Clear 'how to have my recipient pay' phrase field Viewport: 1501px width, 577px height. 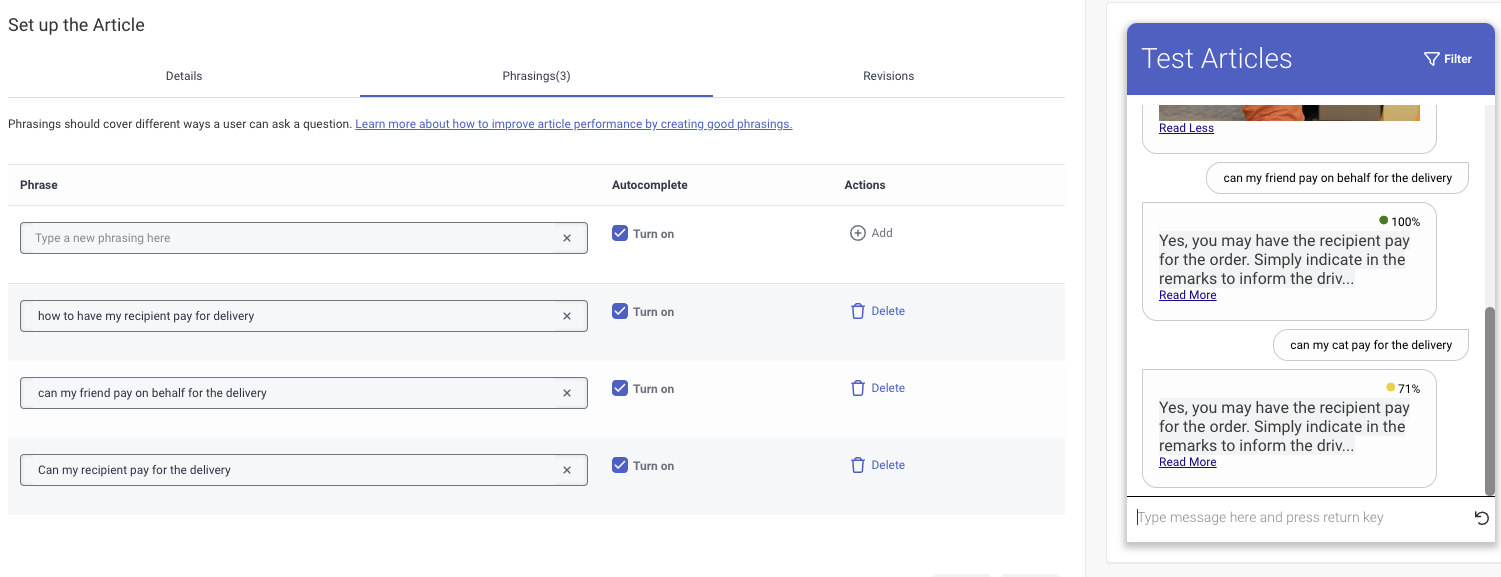pos(567,316)
